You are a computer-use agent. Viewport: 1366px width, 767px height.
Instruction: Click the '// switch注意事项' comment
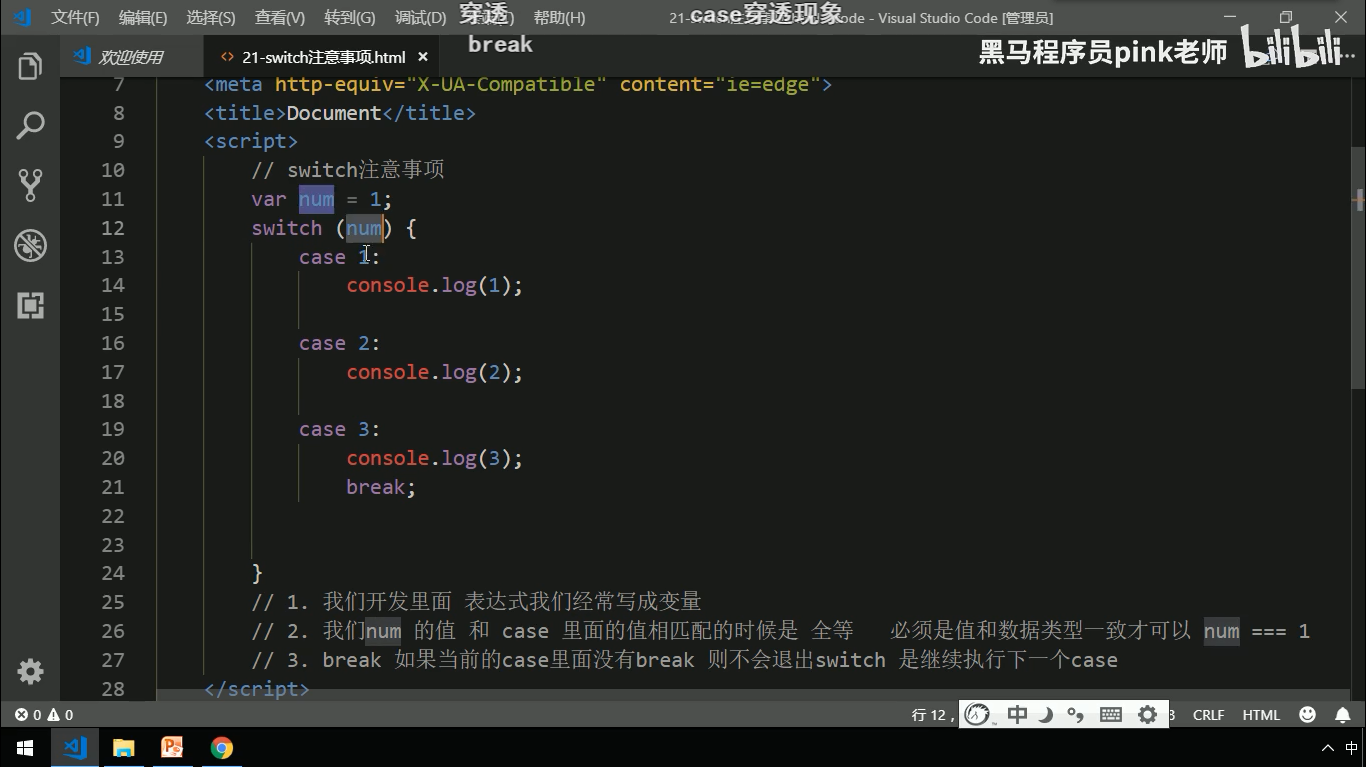click(347, 170)
